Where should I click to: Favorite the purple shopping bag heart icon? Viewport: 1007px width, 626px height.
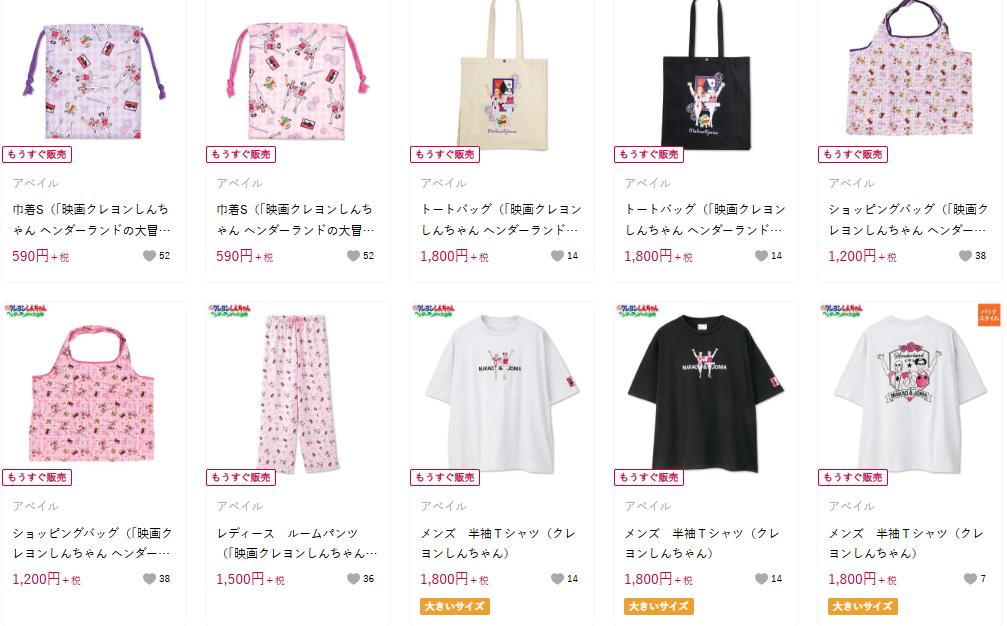965,256
